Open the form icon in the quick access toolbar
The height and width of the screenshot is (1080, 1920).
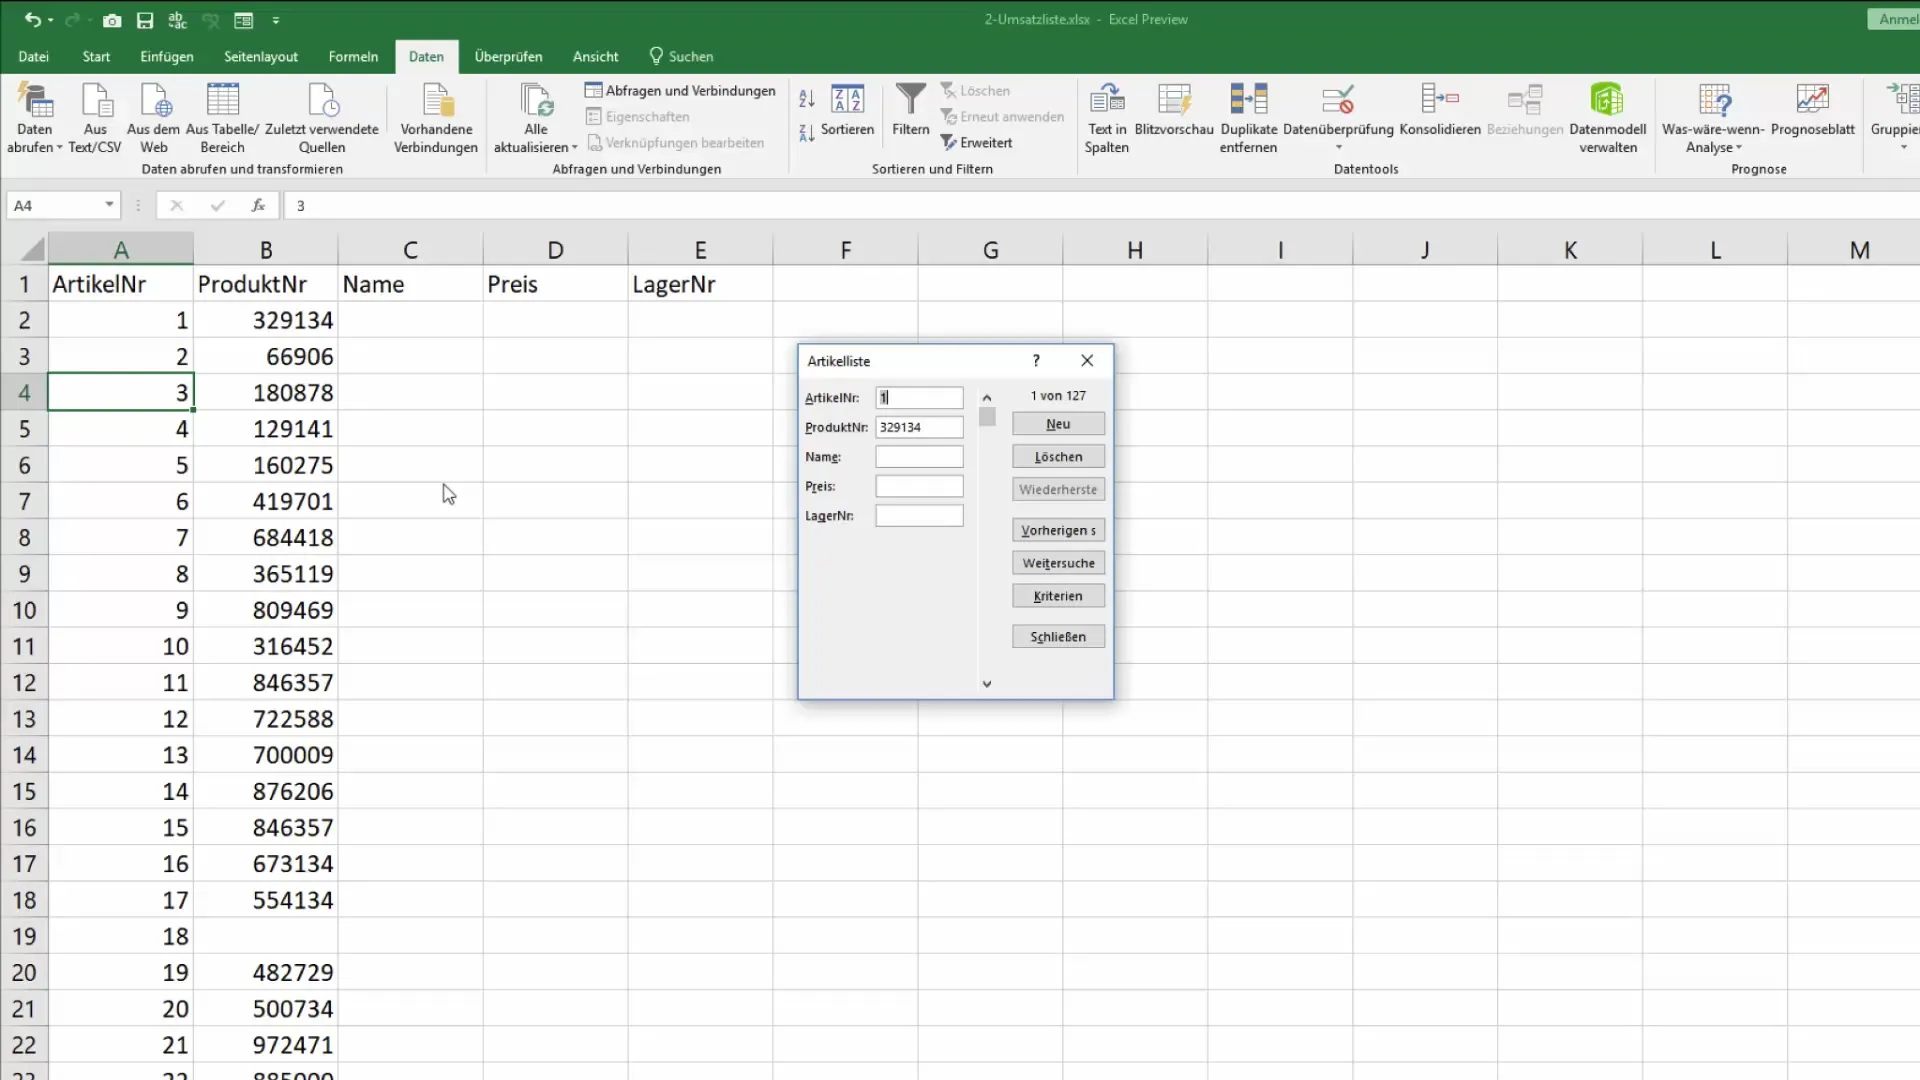pos(243,19)
